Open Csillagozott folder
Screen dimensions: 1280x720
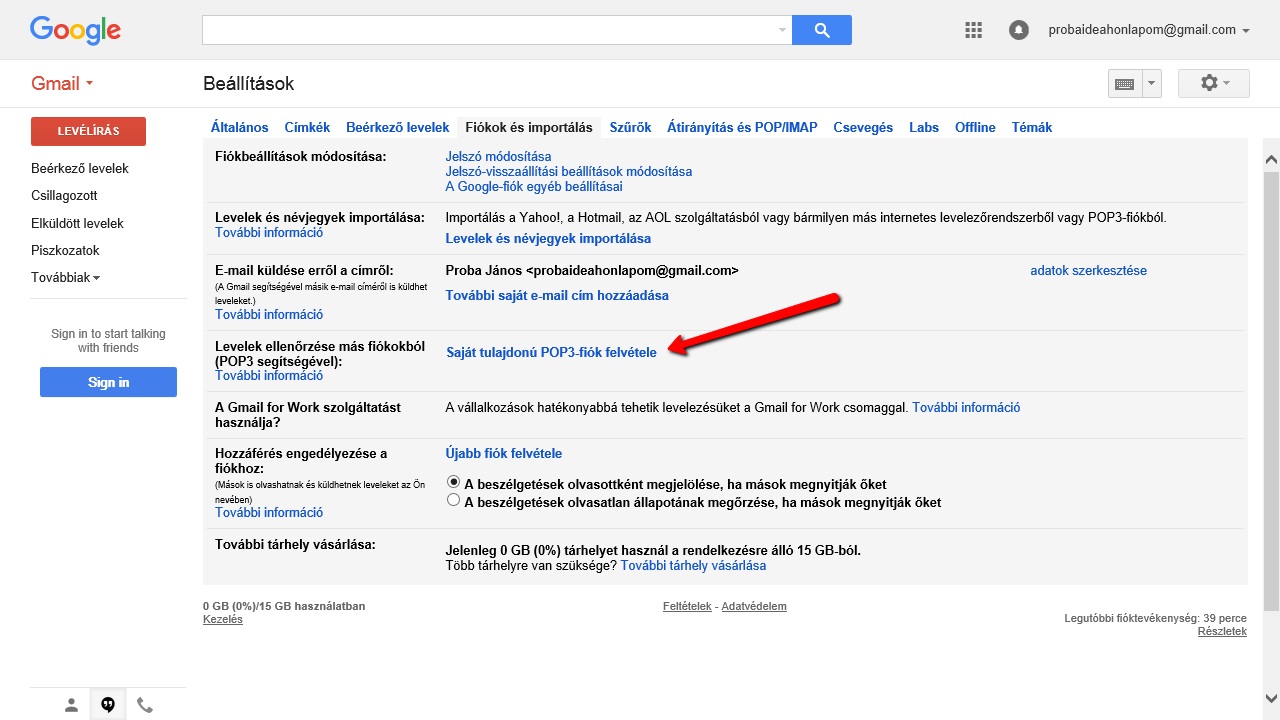pyautogui.click(x=64, y=195)
